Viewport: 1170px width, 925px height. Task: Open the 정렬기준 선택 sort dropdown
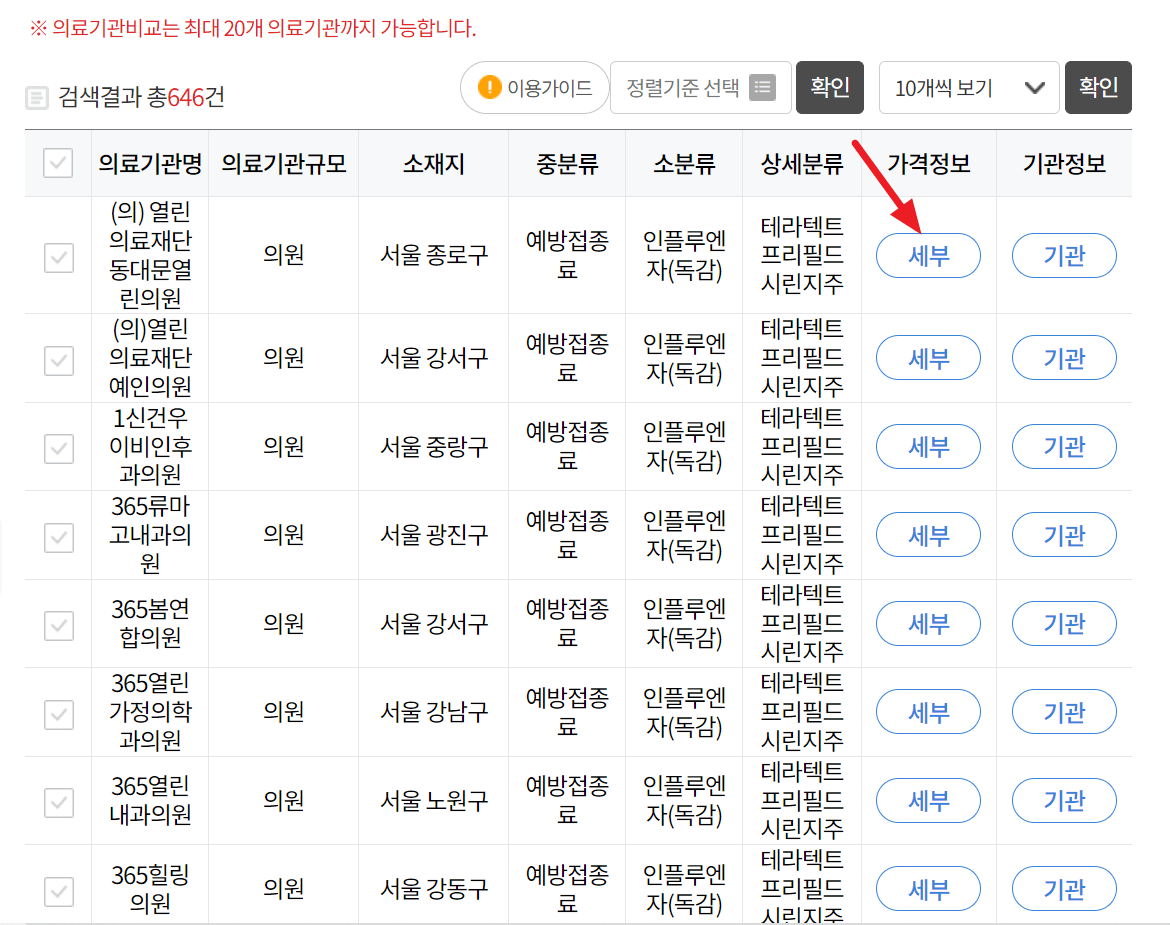(700, 87)
